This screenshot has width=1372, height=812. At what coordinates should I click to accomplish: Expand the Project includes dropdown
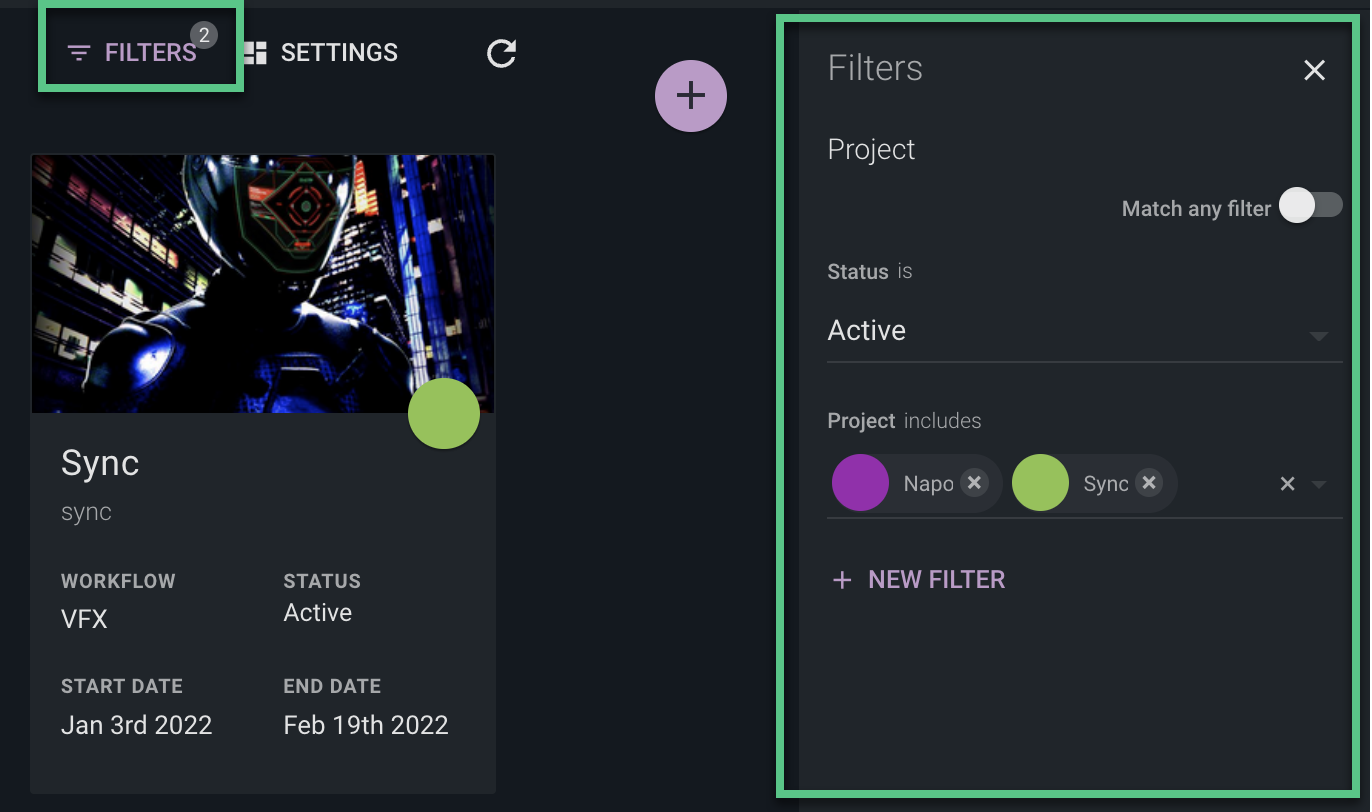[x=1319, y=483]
